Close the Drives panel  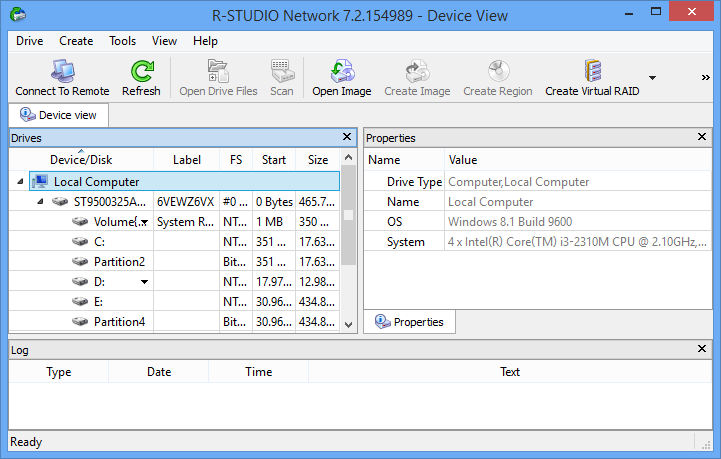click(x=347, y=137)
